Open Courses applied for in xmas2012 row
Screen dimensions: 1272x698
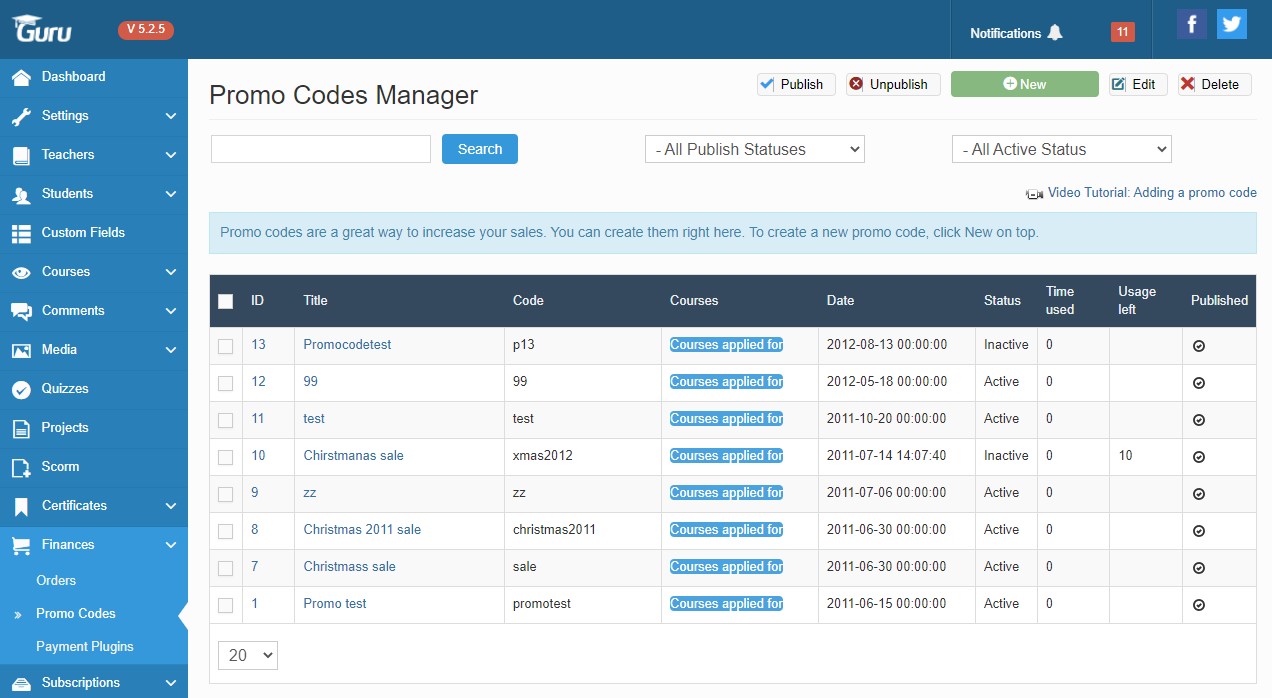pyautogui.click(x=727, y=456)
